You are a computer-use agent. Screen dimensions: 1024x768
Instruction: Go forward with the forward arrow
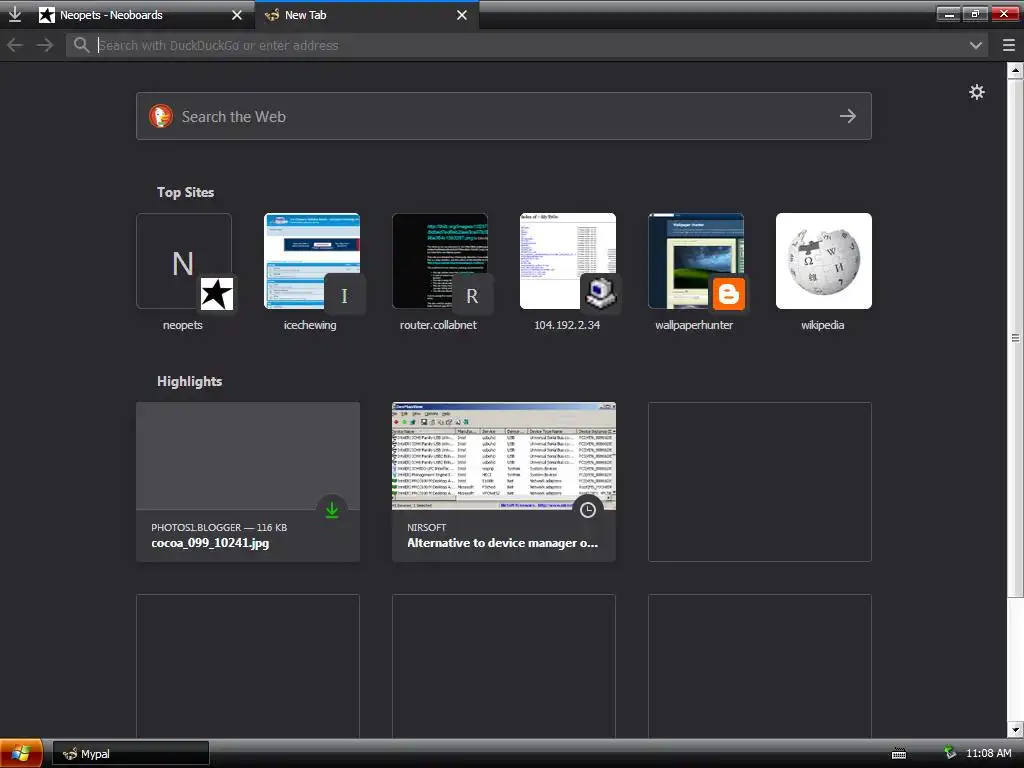coord(45,45)
